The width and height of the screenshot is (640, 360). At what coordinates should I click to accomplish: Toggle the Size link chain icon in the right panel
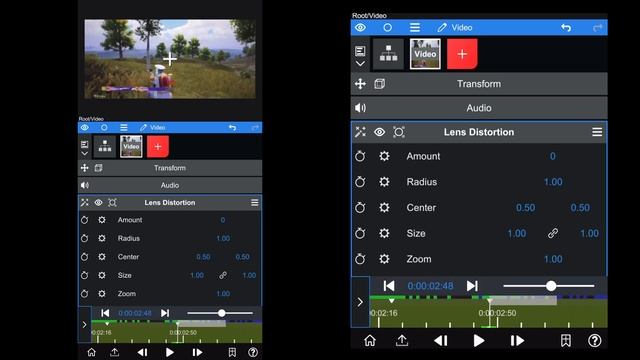tap(553, 233)
